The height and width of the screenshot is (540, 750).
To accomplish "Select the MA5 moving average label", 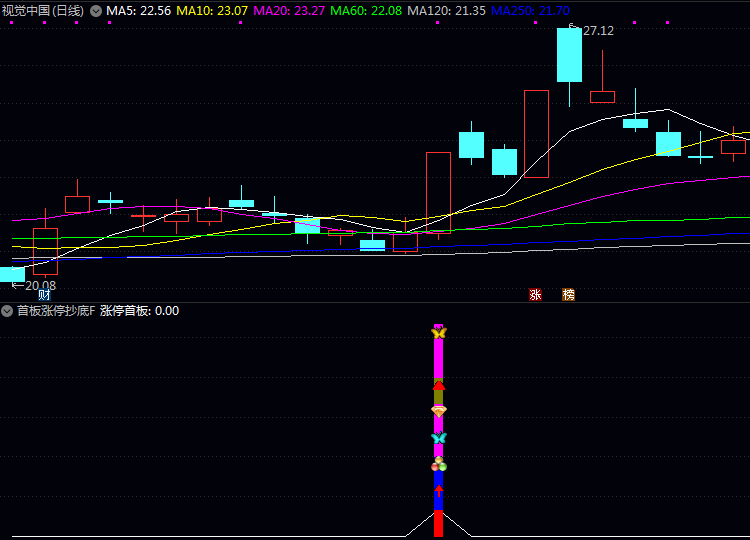I will pyautogui.click(x=139, y=11).
